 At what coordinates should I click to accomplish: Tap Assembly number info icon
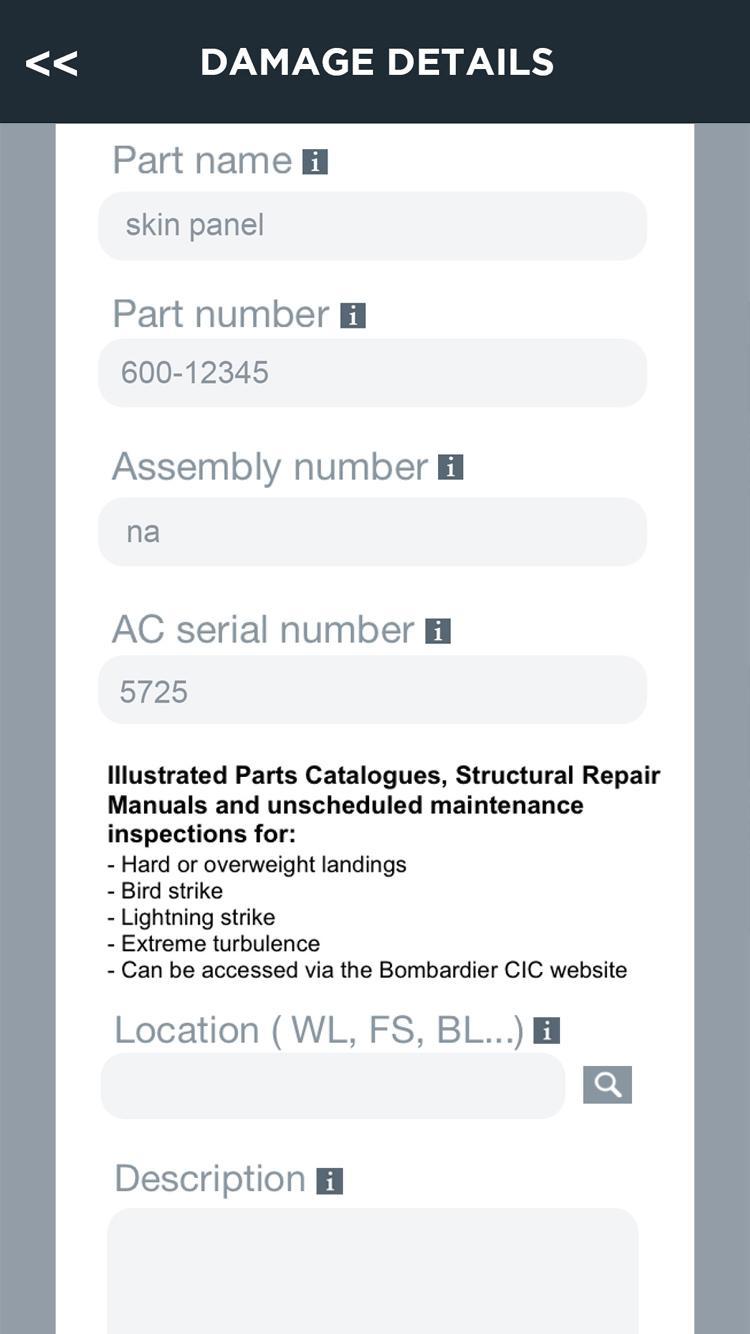[x=451, y=467]
